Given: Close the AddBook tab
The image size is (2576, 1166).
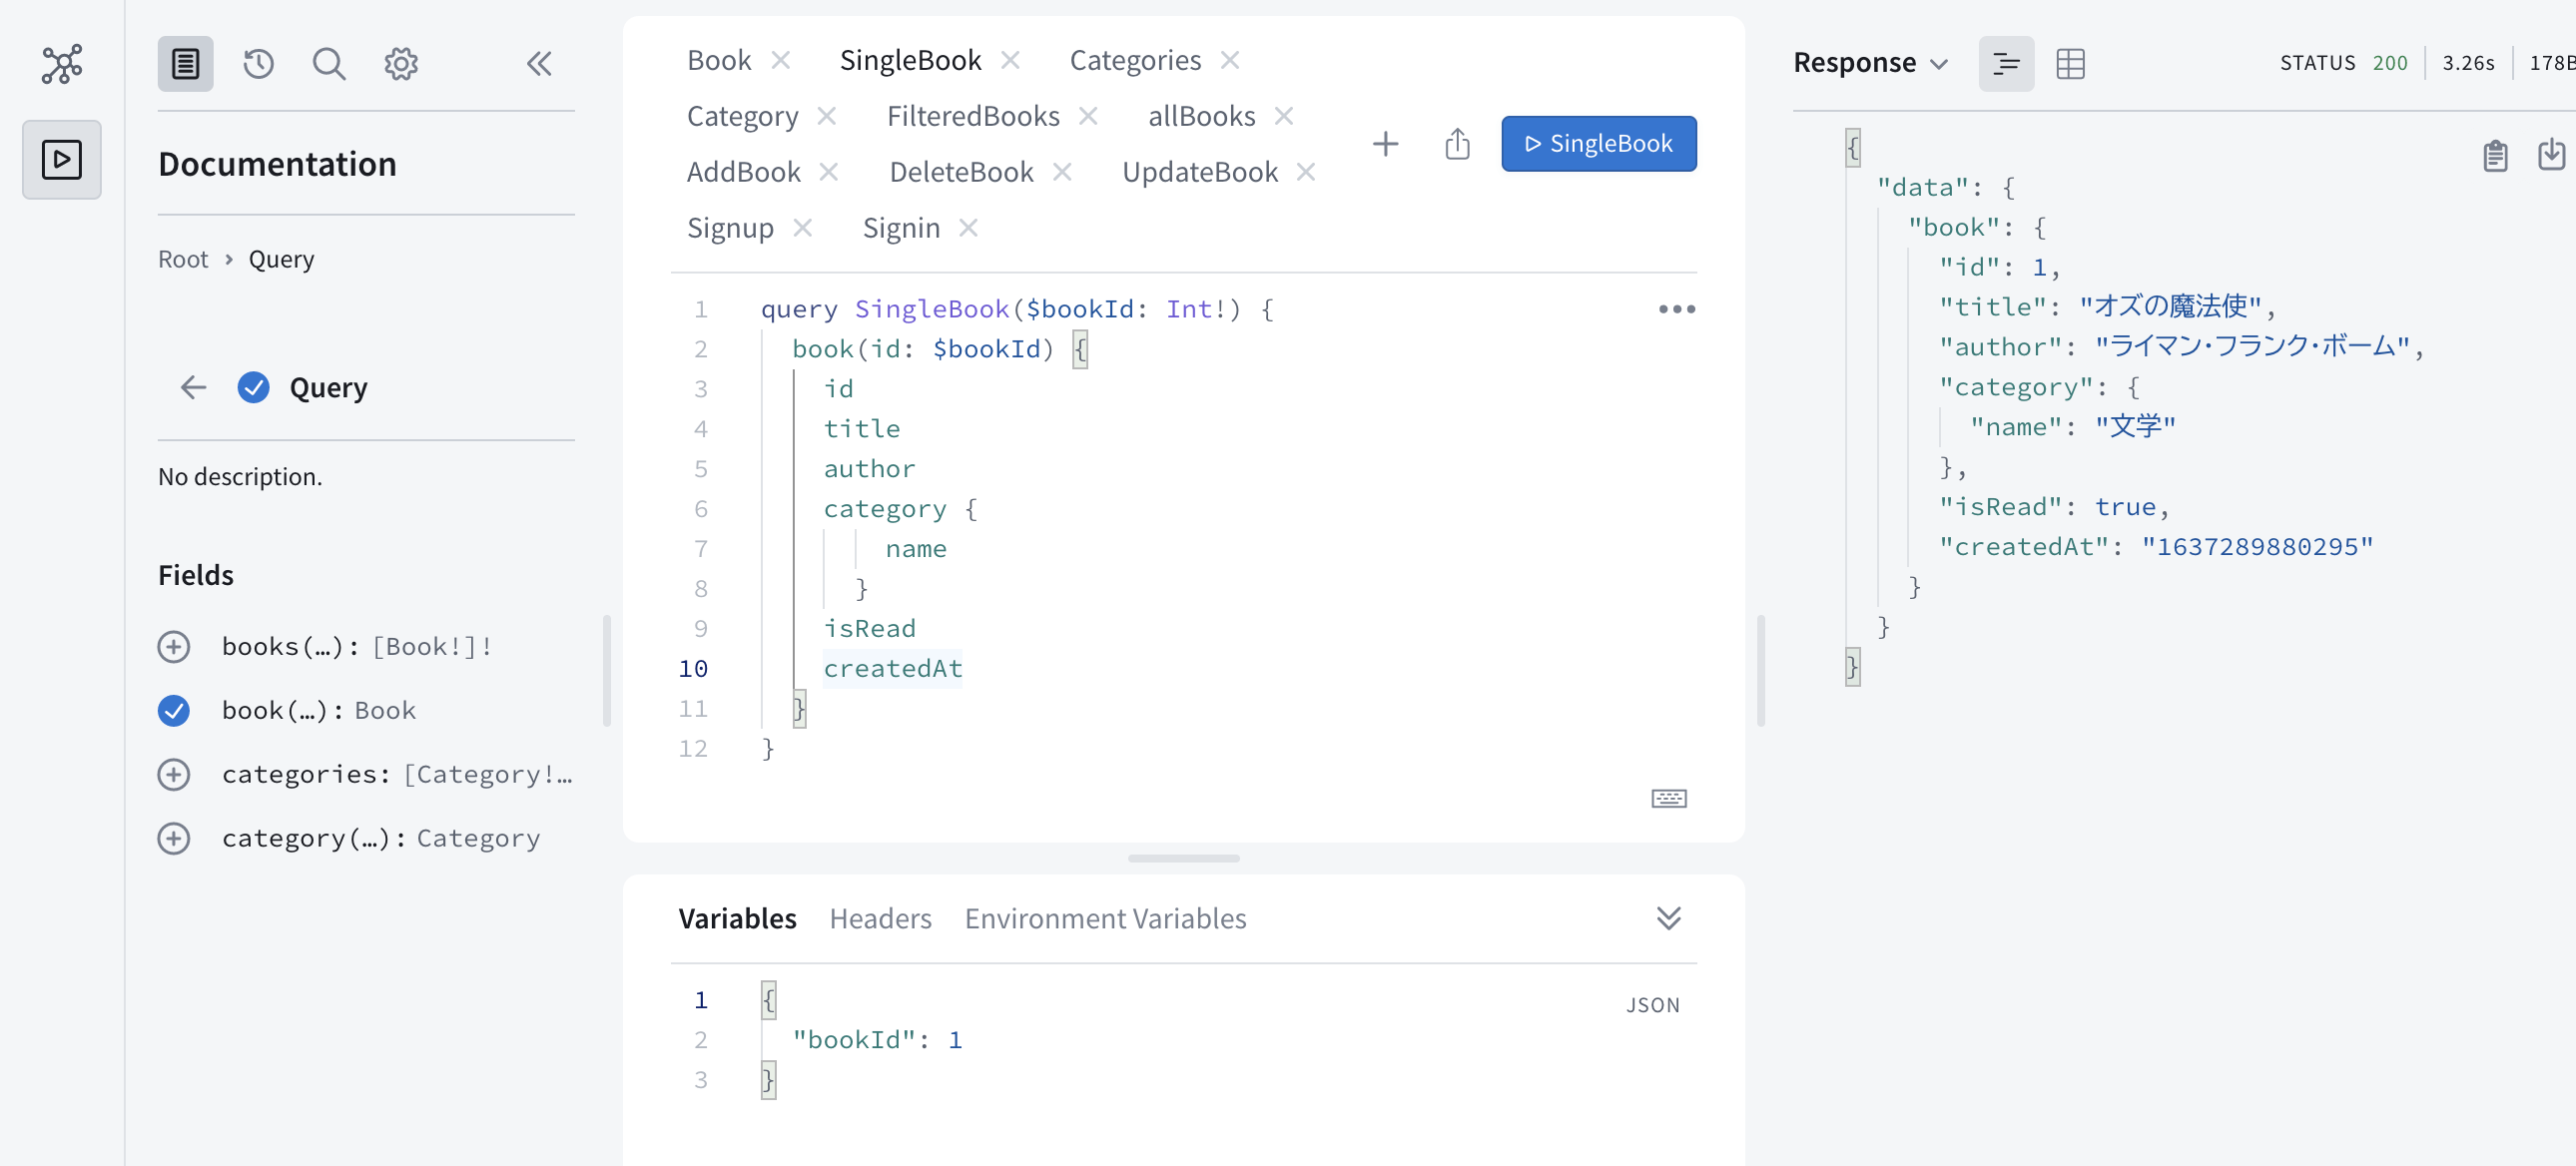Looking at the screenshot, I should point(829,172).
